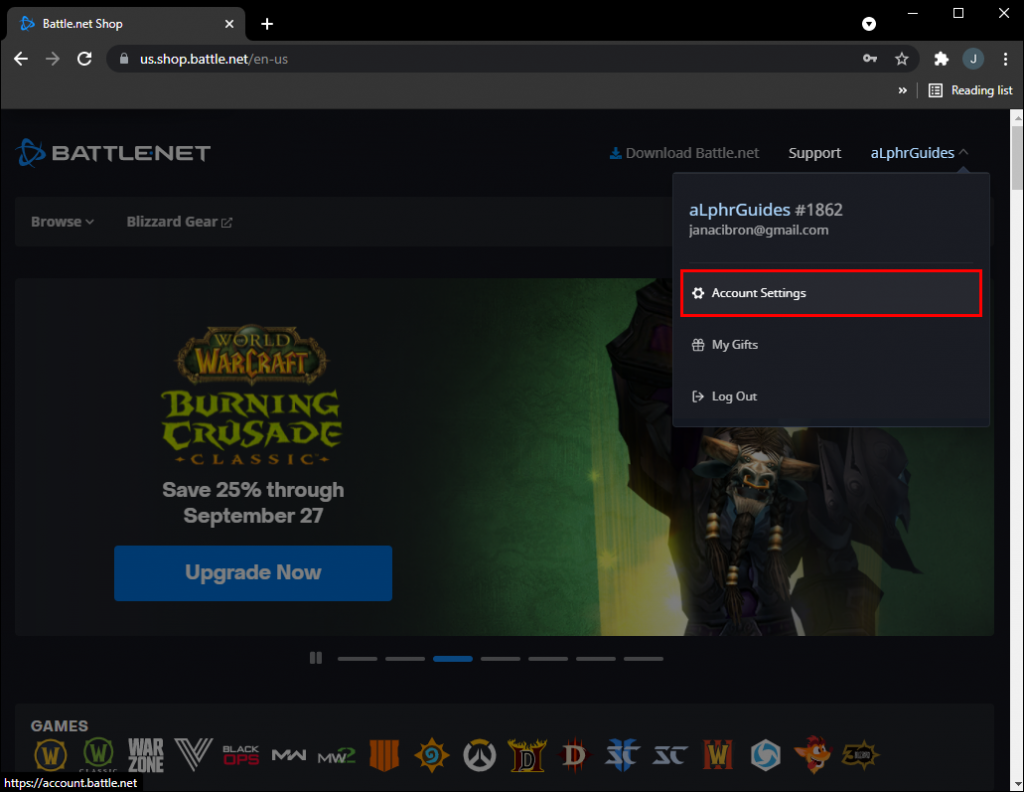Screen dimensions: 1024x792
Task: Select the World of Warcraft game icon
Action: pos(51,755)
